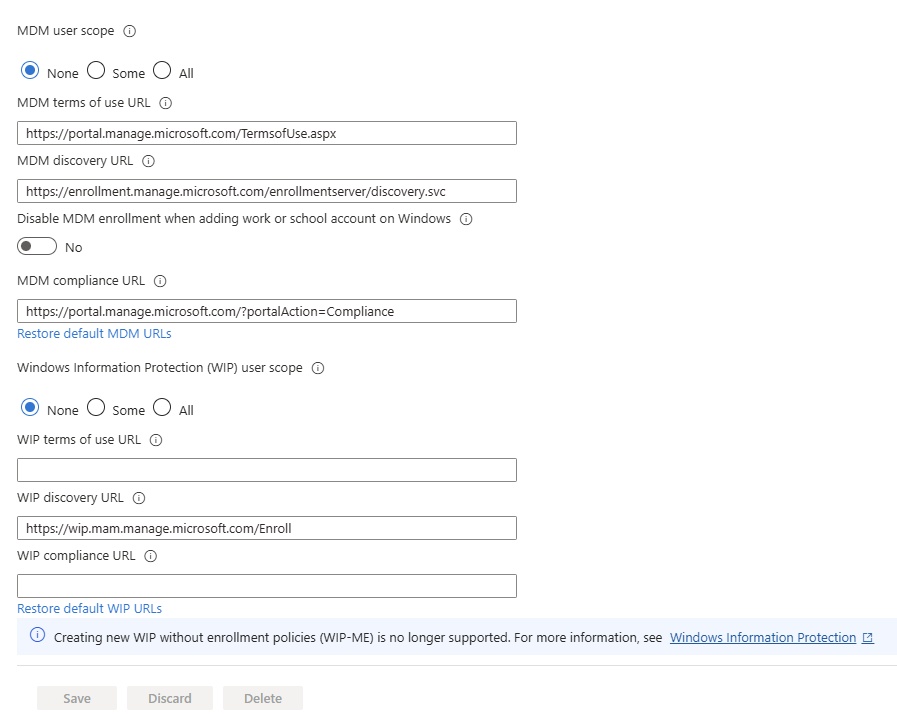Click info icon next to MDM user scope
The image size is (897, 720).
point(129,31)
